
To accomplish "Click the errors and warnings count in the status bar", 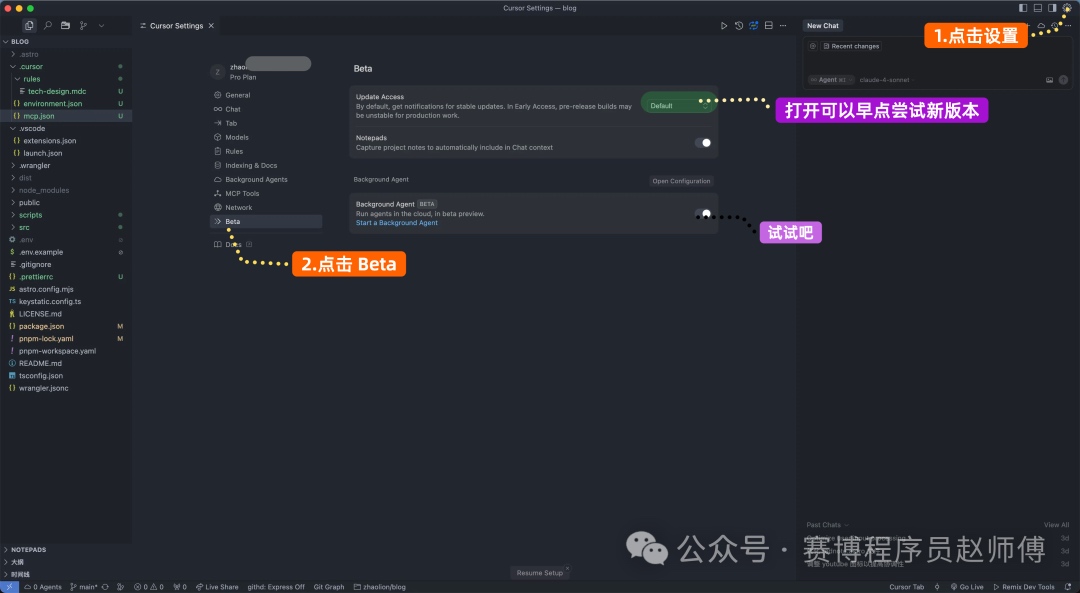I will click(x=149, y=587).
